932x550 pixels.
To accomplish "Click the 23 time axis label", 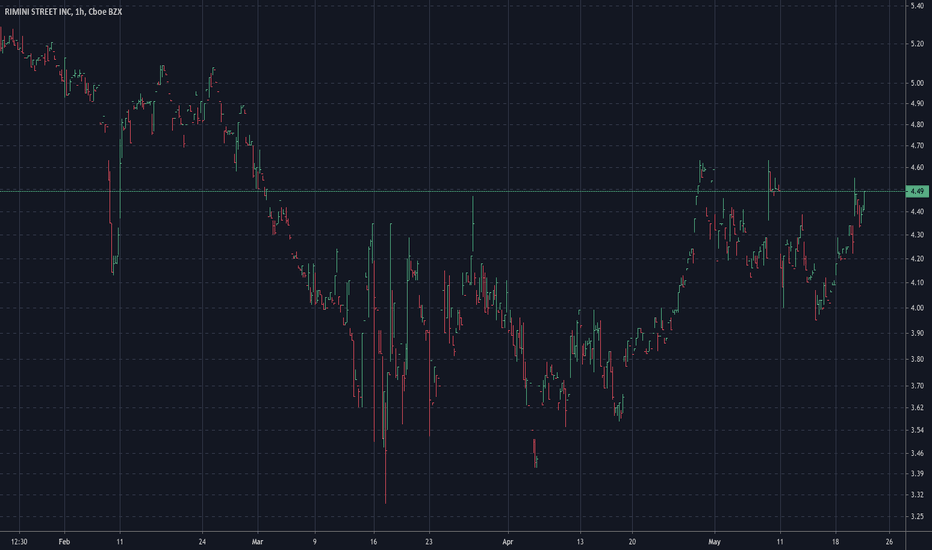I will (x=429, y=542).
